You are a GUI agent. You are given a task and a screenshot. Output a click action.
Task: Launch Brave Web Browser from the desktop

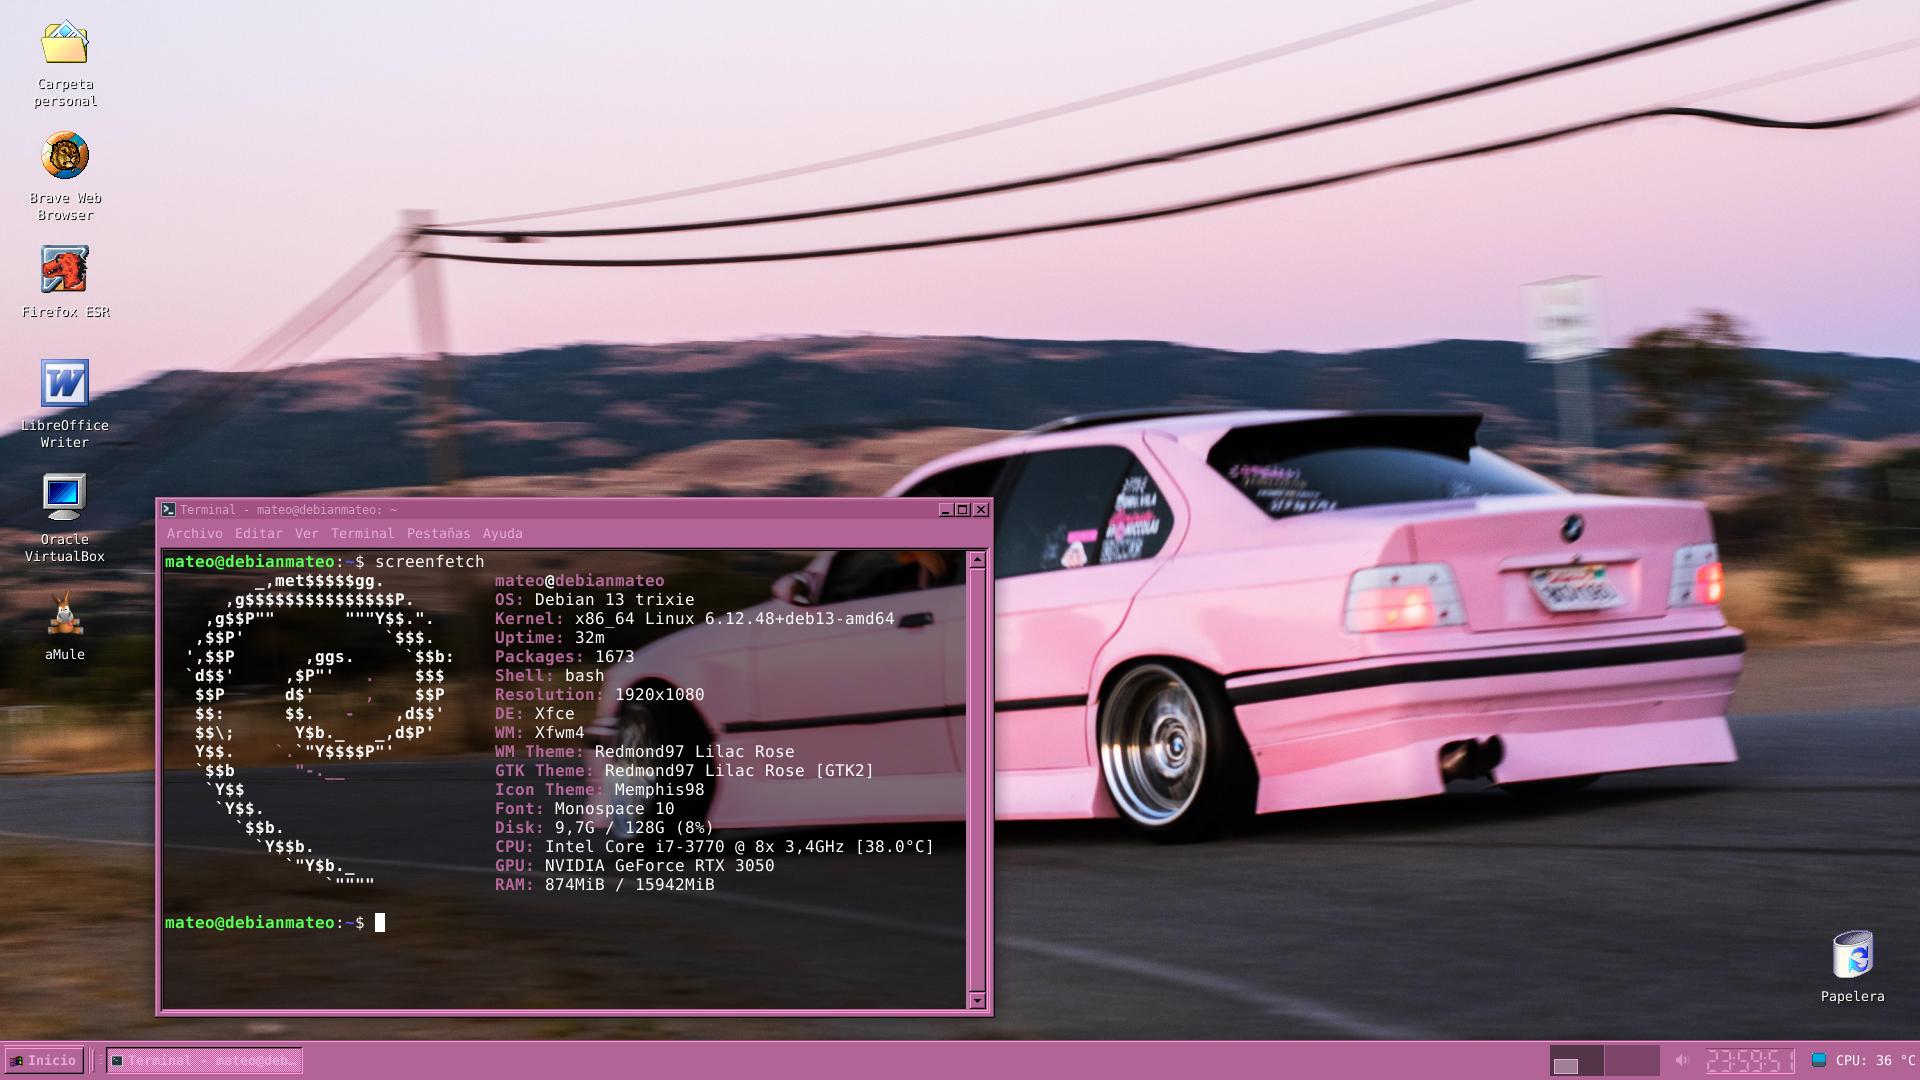point(64,157)
